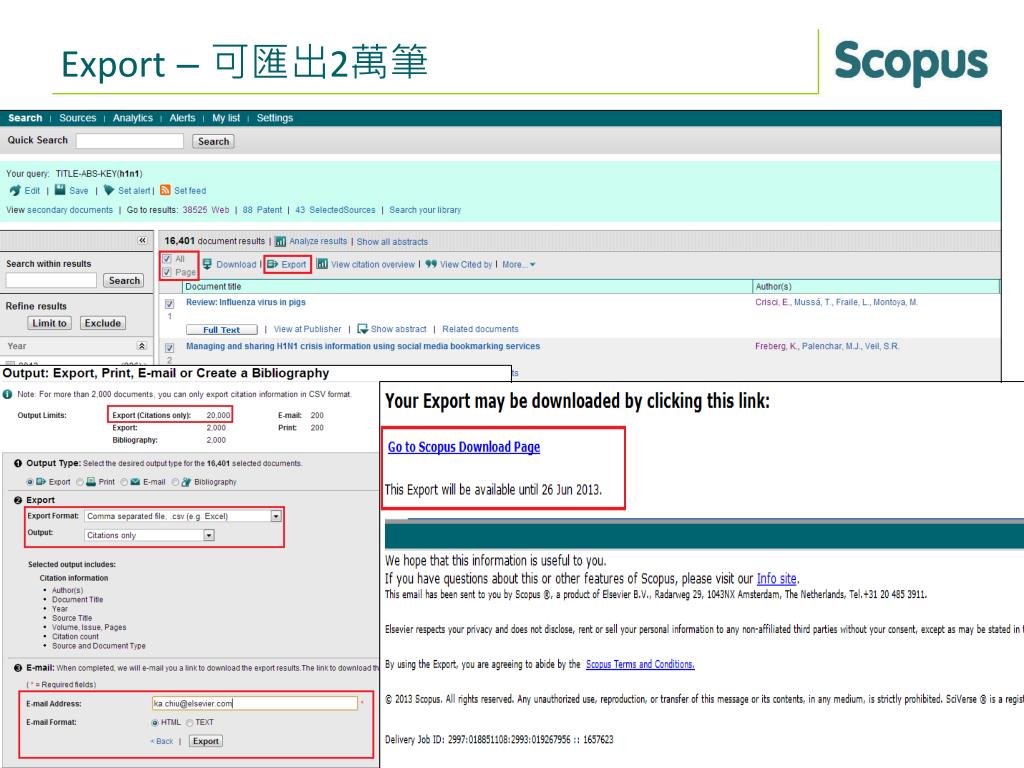Click the Quick Search input field
Viewport: 1024px width, 768px height.
129,140
